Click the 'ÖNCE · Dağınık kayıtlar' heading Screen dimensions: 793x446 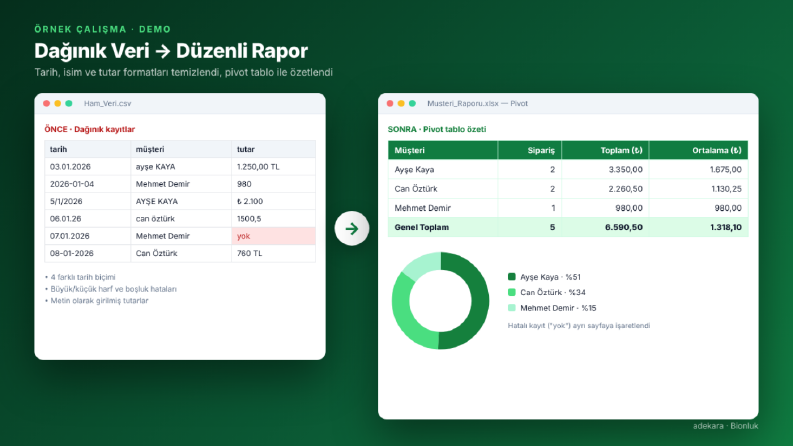pos(90,129)
